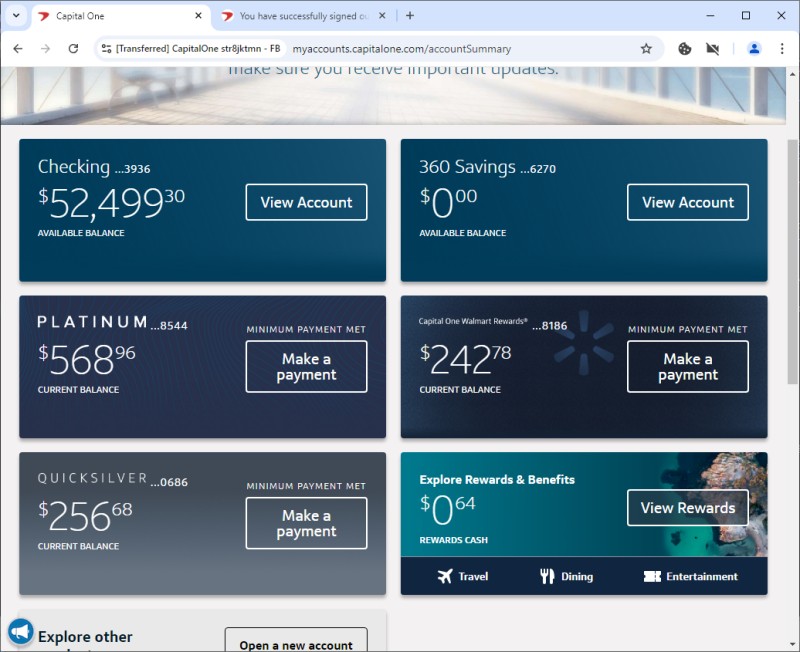This screenshot has width=800, height=652.
Task: Click the Travel rewards link text
Action: coord(473,576)
